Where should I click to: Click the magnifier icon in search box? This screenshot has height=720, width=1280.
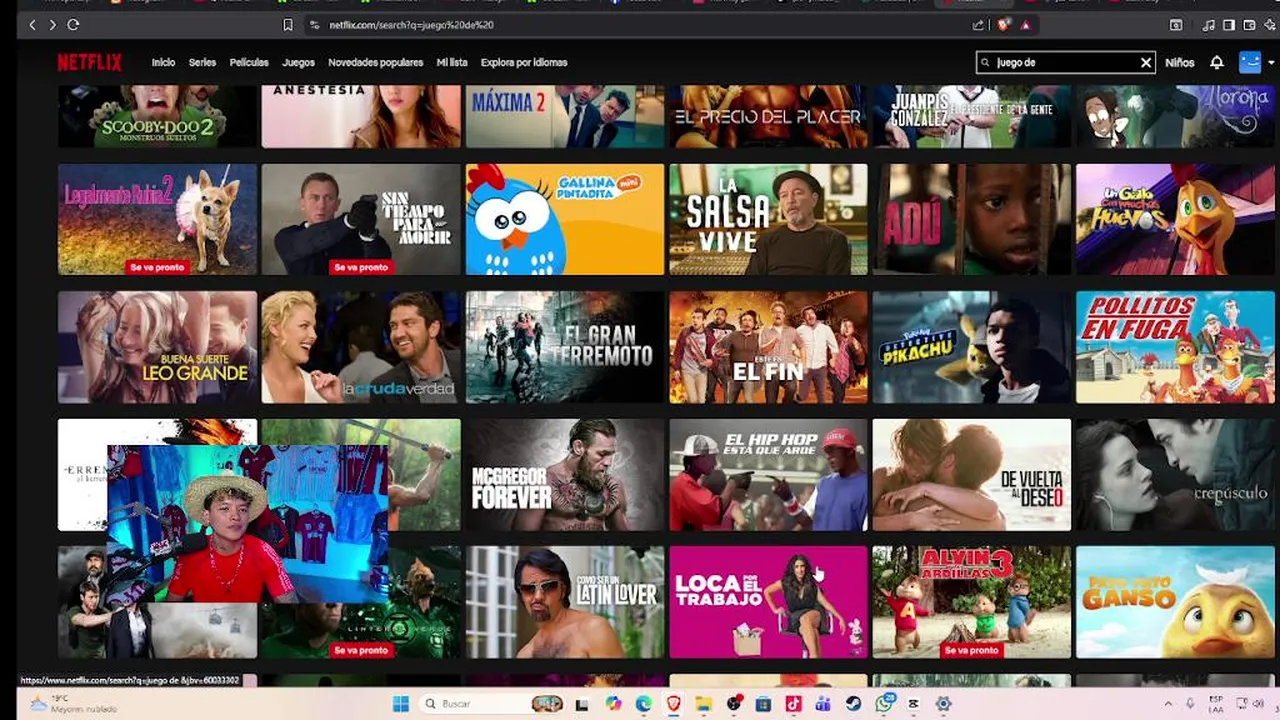986,62
